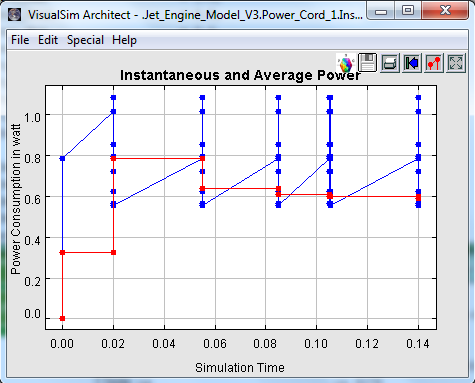Open the Special menu

click(85, 40)
